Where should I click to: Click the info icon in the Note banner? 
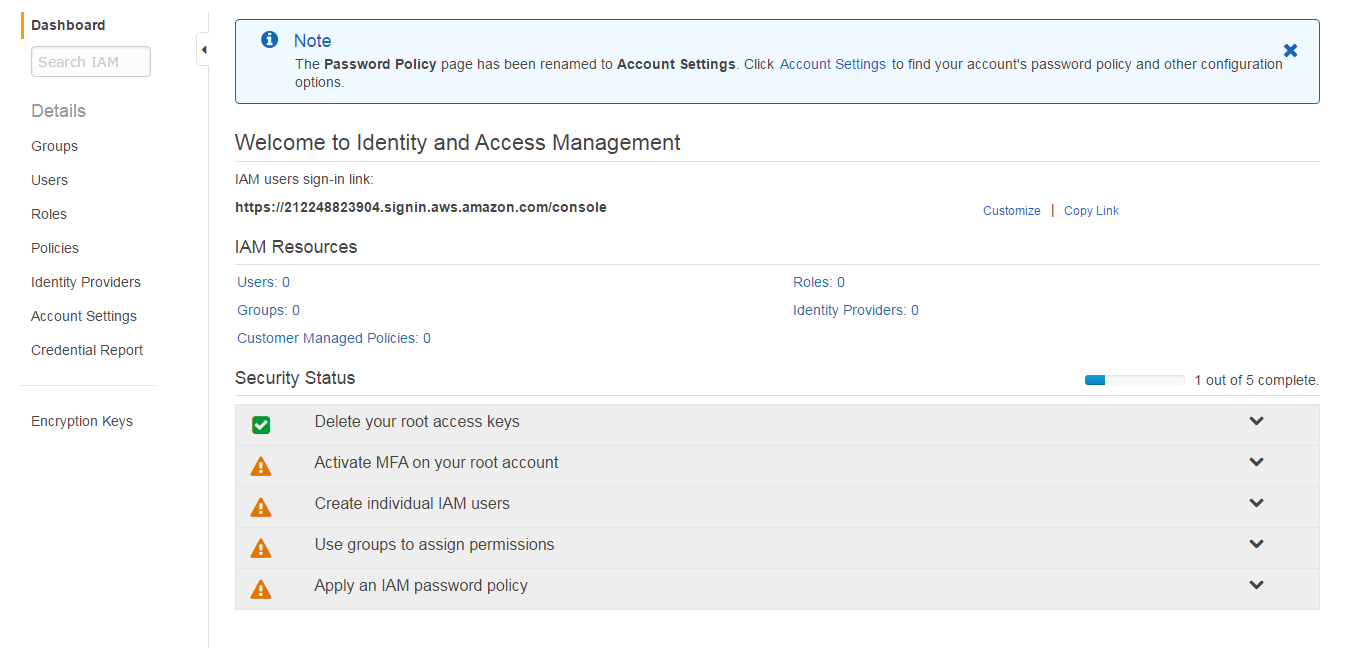click(269, 40)
